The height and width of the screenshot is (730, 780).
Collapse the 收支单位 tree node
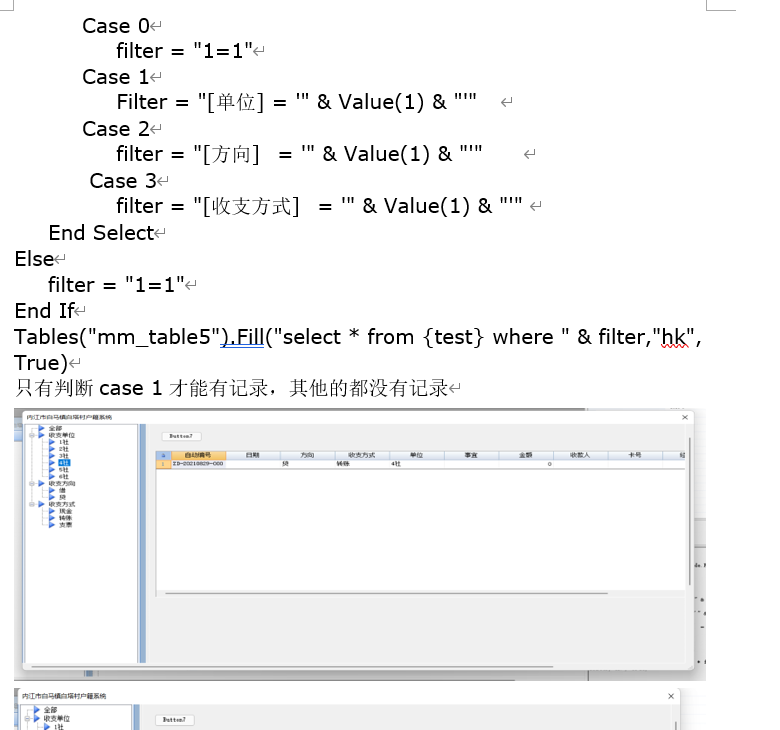point(31,436)
